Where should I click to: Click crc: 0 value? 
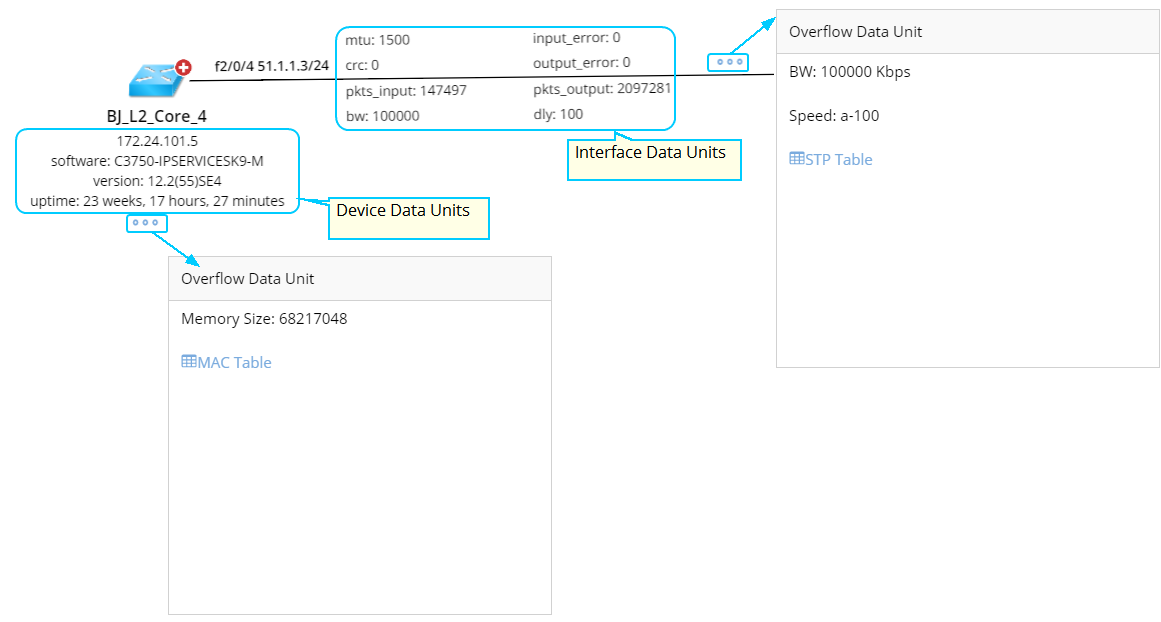362,65
